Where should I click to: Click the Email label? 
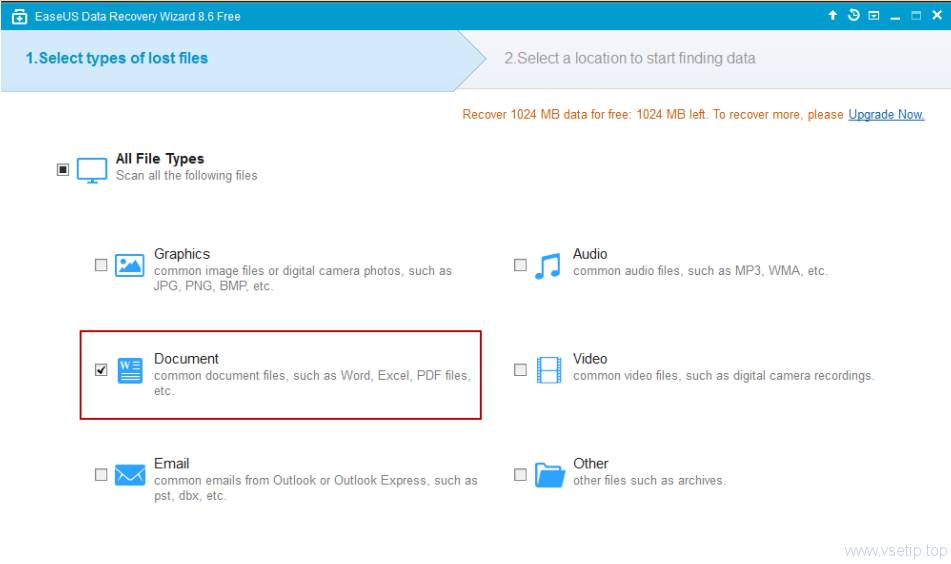click(172, 463)
